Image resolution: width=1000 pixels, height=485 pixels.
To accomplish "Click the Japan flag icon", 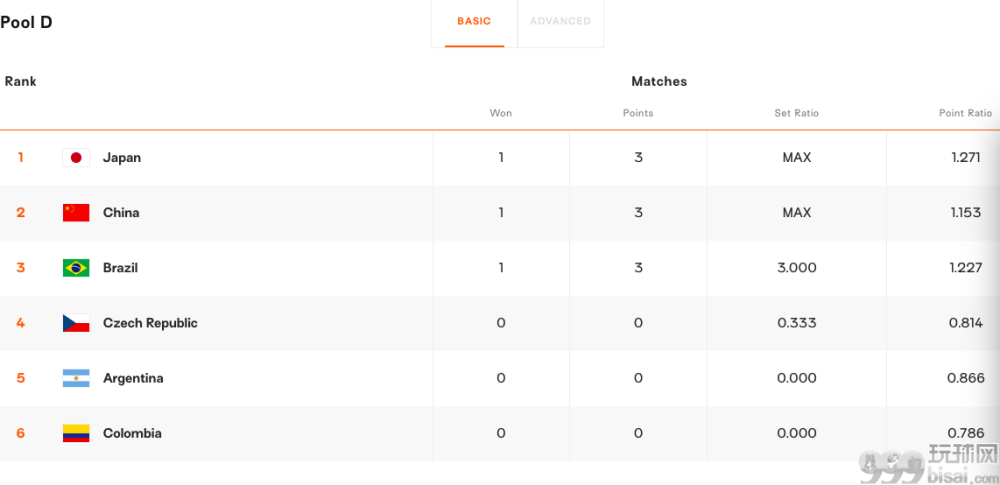I will tap(76, 158).
